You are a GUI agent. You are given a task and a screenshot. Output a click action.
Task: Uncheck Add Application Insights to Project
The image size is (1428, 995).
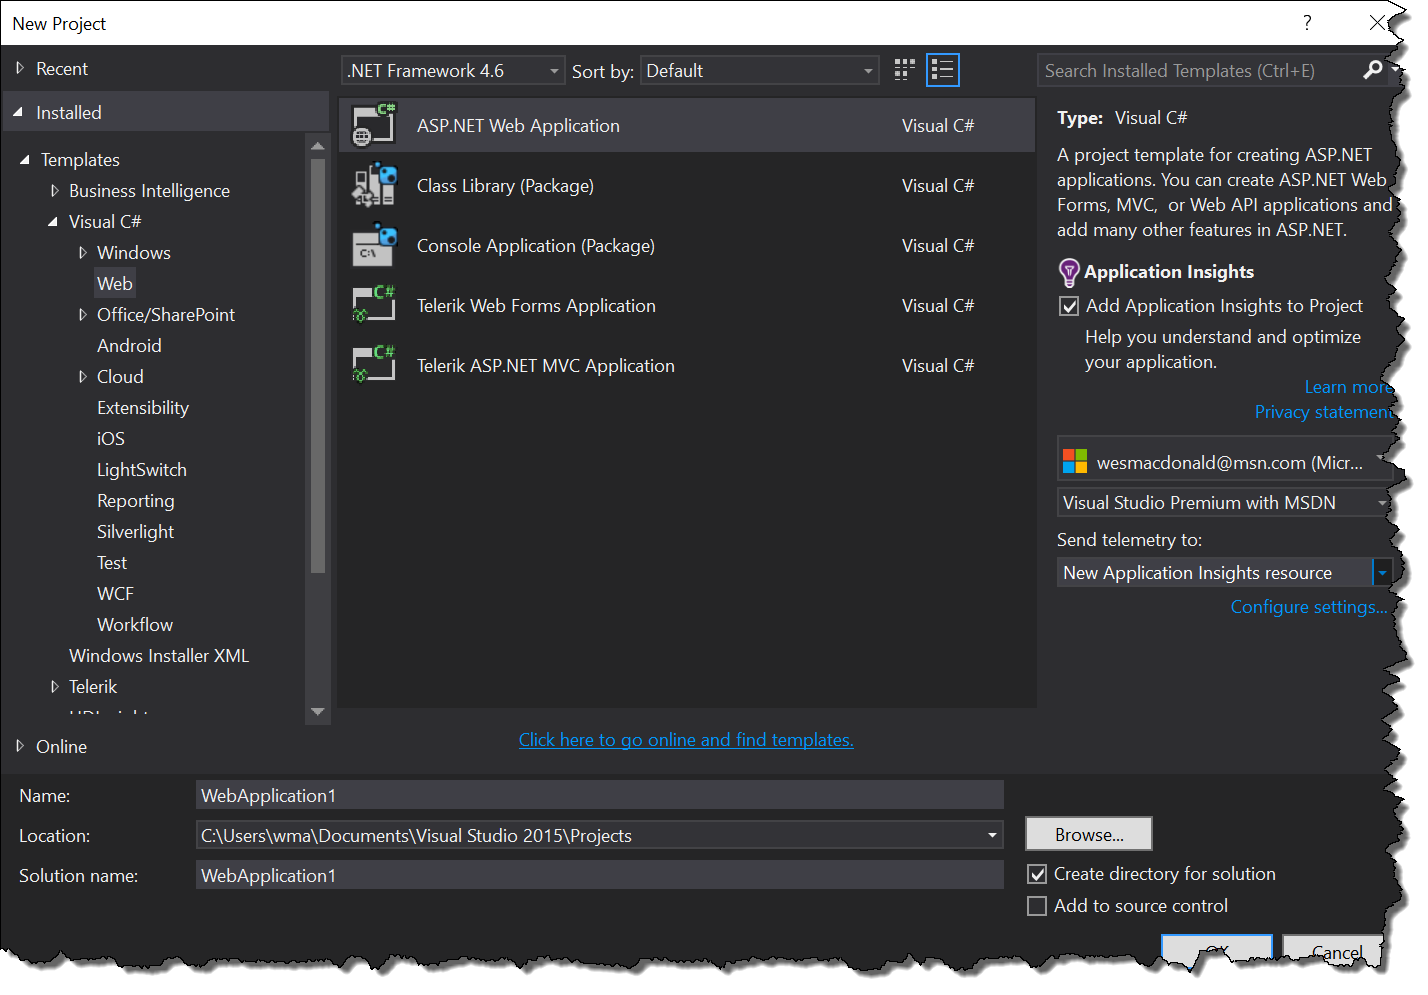(1069, 306)
